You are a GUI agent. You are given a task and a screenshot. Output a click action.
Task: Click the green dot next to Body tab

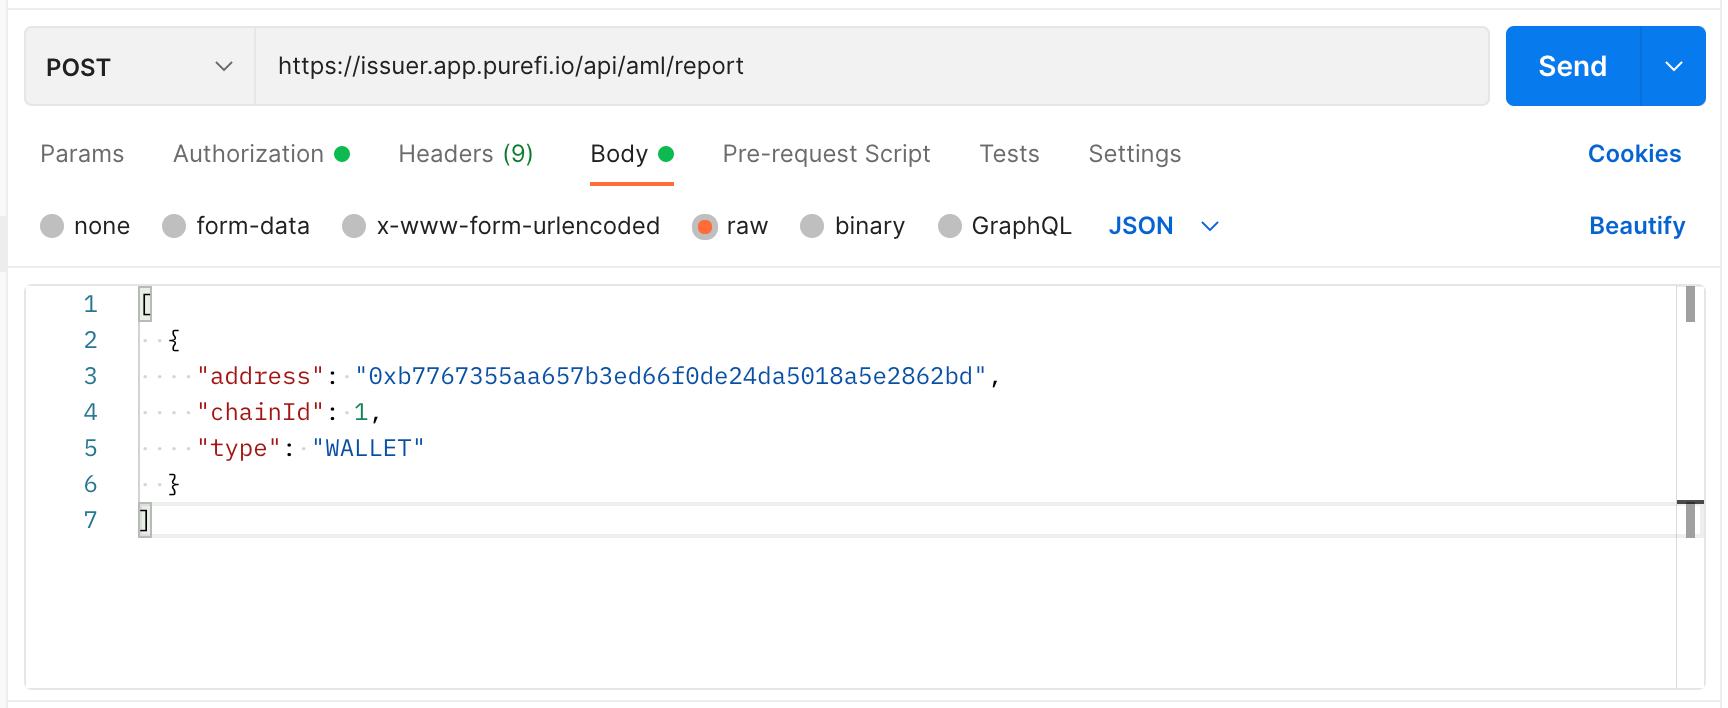(x=665, y=154)
